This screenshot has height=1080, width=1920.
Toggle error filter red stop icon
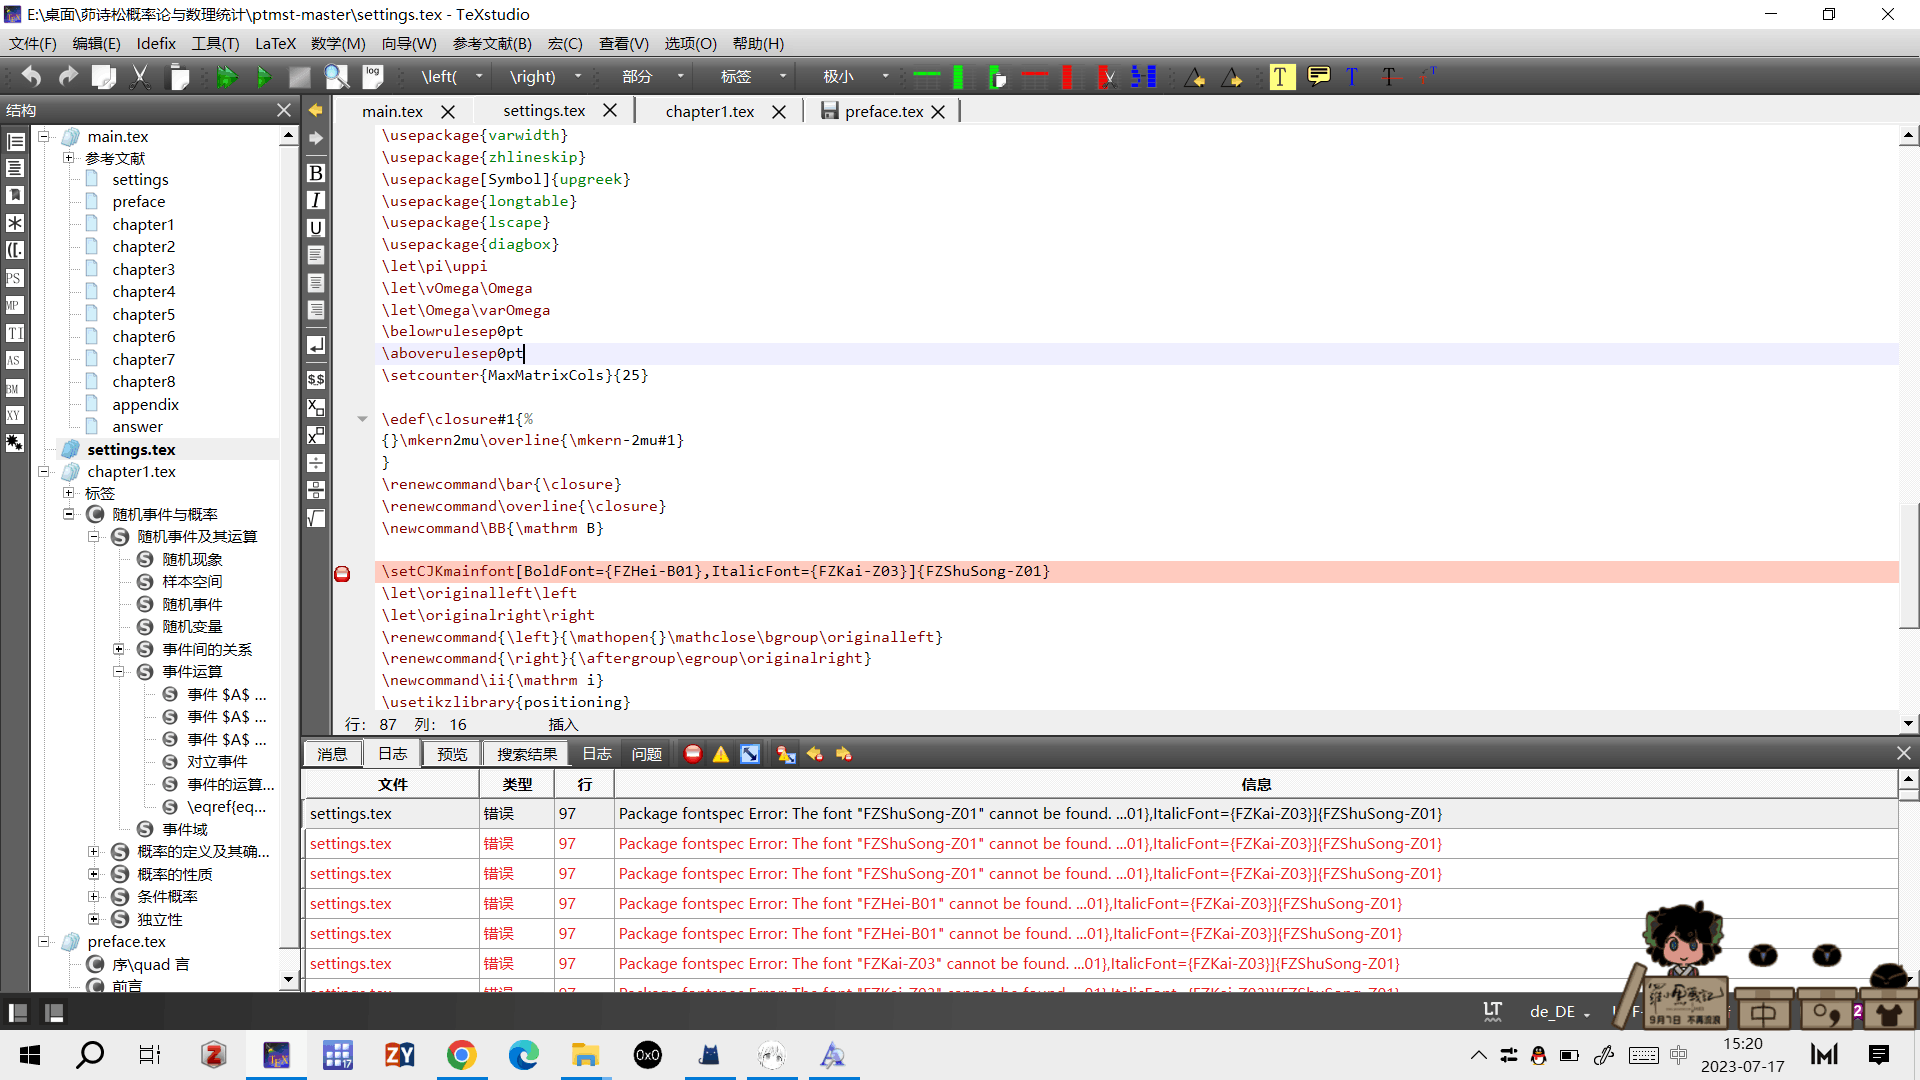pos(692,754)
